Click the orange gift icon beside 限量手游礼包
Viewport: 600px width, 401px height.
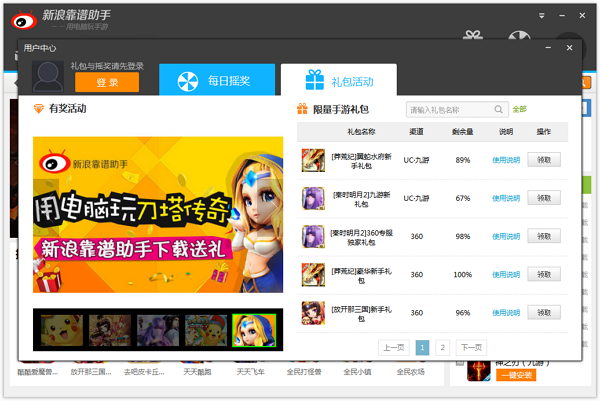point(302,109)
